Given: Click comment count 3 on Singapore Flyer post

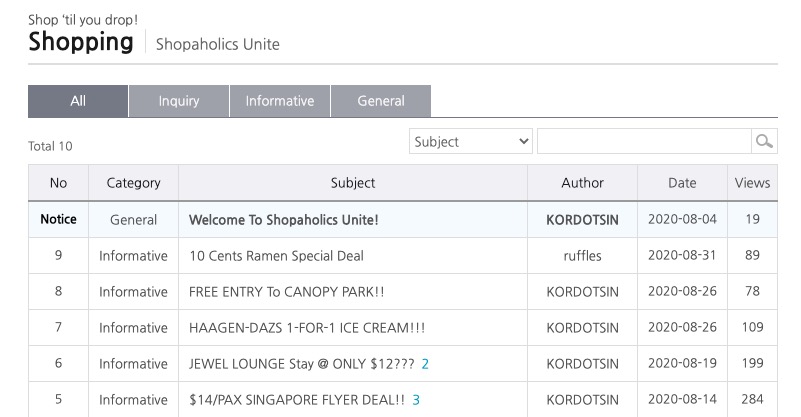Looking at the screenshot, I should [416, 400].
